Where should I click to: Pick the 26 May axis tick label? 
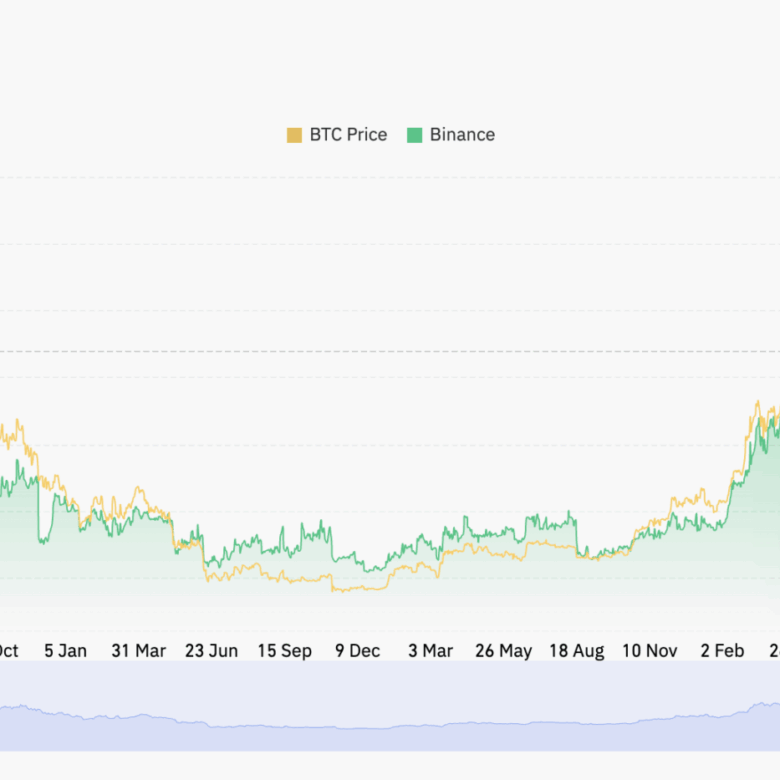pos(503,651)
